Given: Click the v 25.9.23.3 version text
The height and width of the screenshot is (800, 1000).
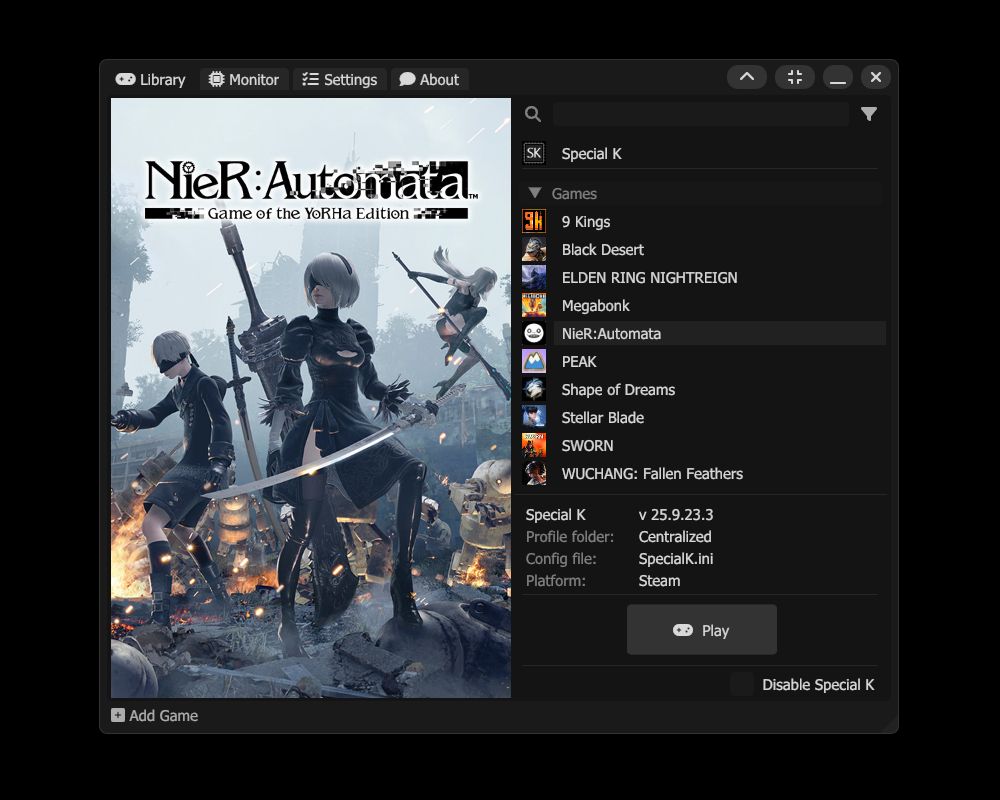Looking at the screenshot, I should pos(675,515).
